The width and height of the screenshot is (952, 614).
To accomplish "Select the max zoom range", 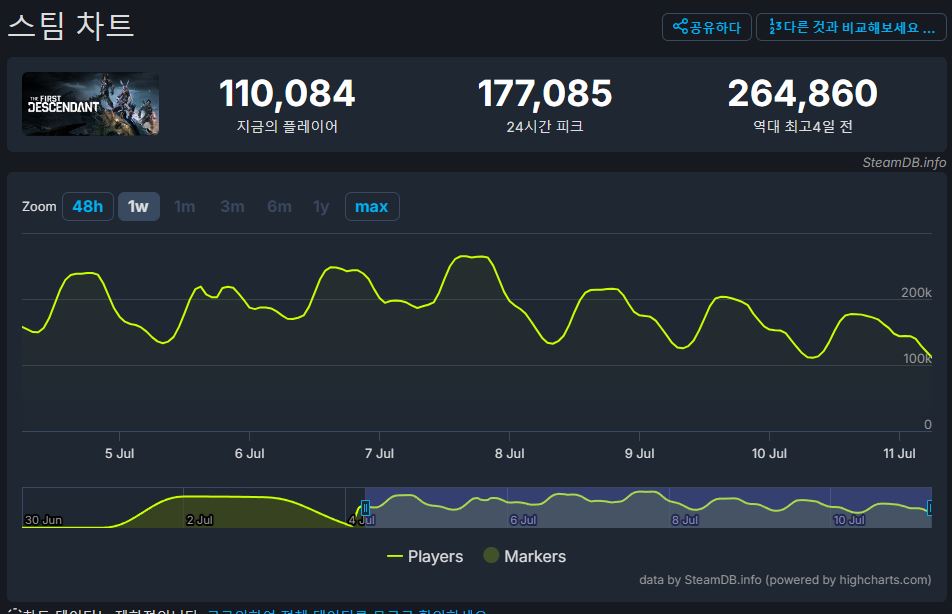I will (x=371, y=207).
